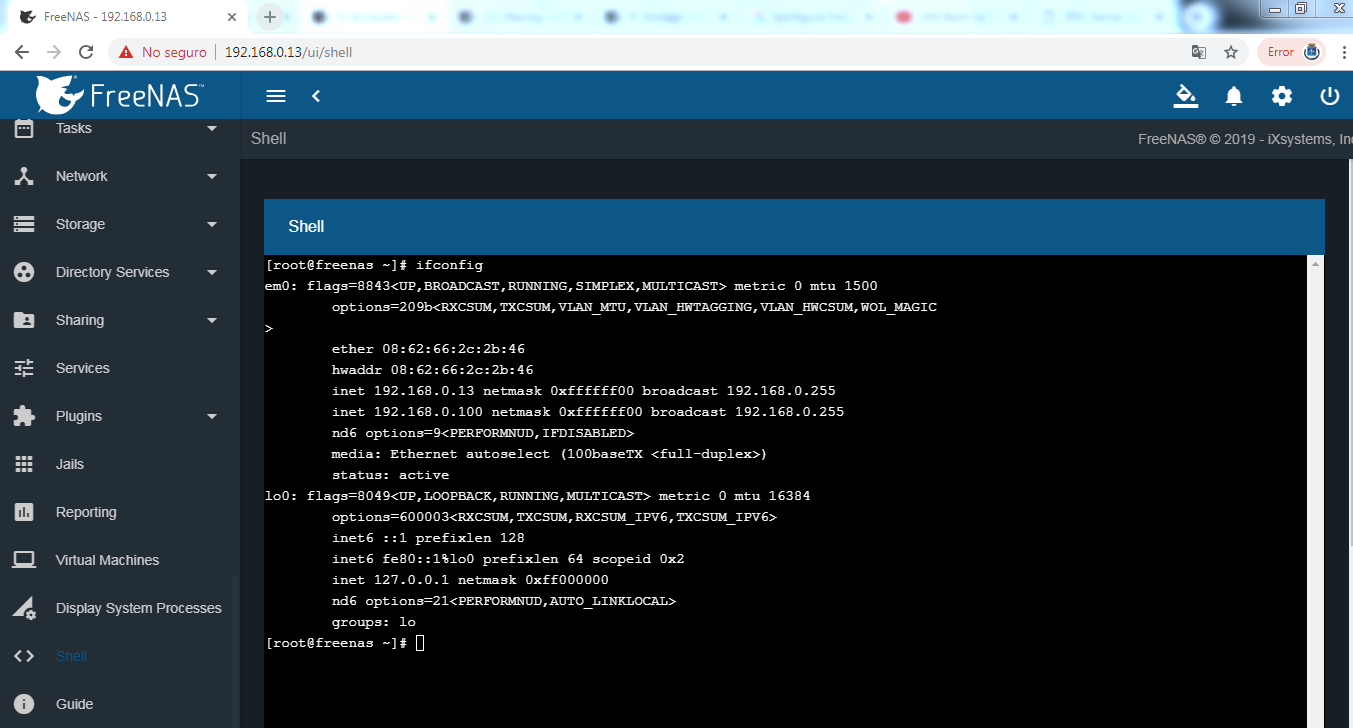Select the FreeNAS - 192.168.0.13 tab
Image resolution: width=1353 pixels, height=728 pixels.
(126, 17)
